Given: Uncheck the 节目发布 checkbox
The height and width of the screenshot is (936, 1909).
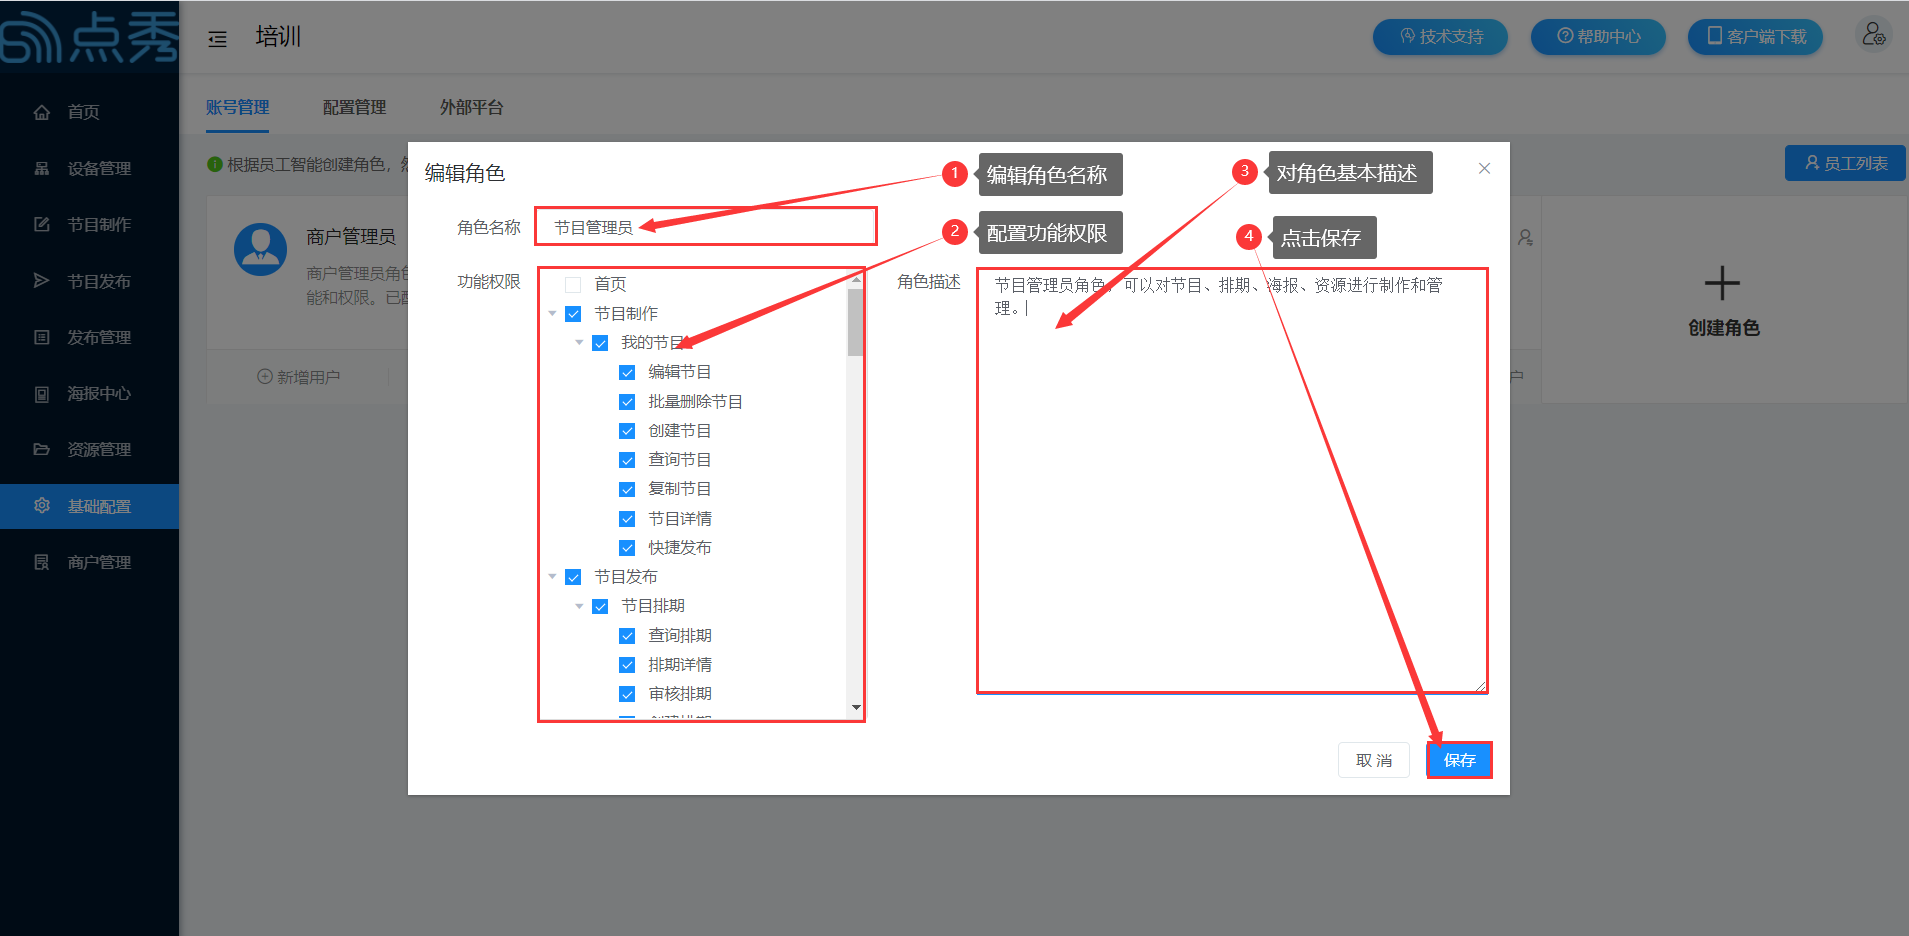Looking at the screenshot, I should 573,577.
